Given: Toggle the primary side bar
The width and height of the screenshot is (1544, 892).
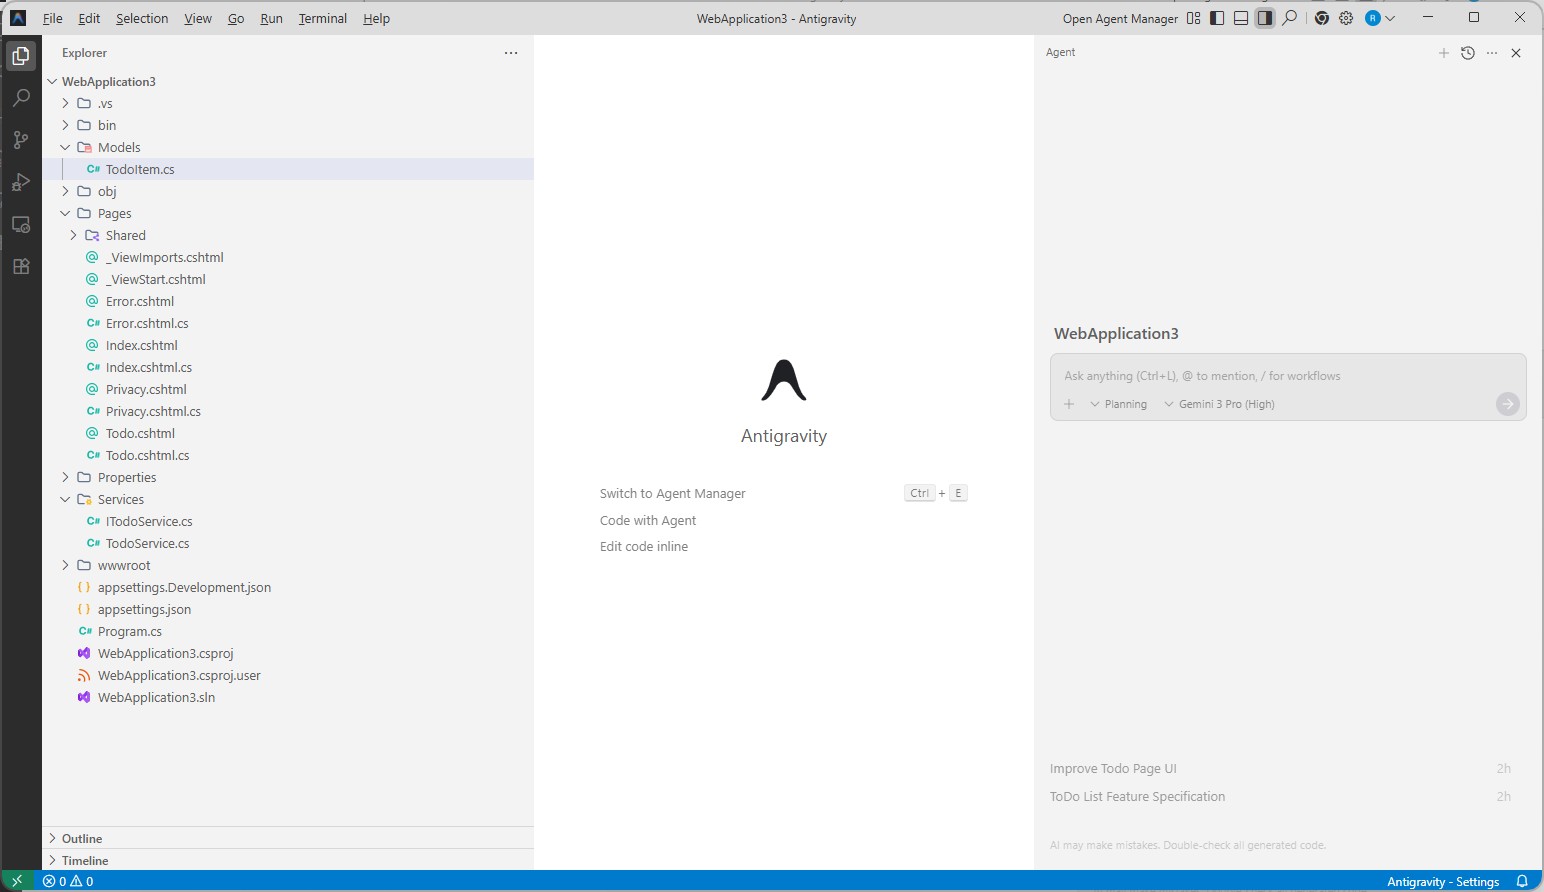Looking at the screenshot, I should pos(1217,18).
